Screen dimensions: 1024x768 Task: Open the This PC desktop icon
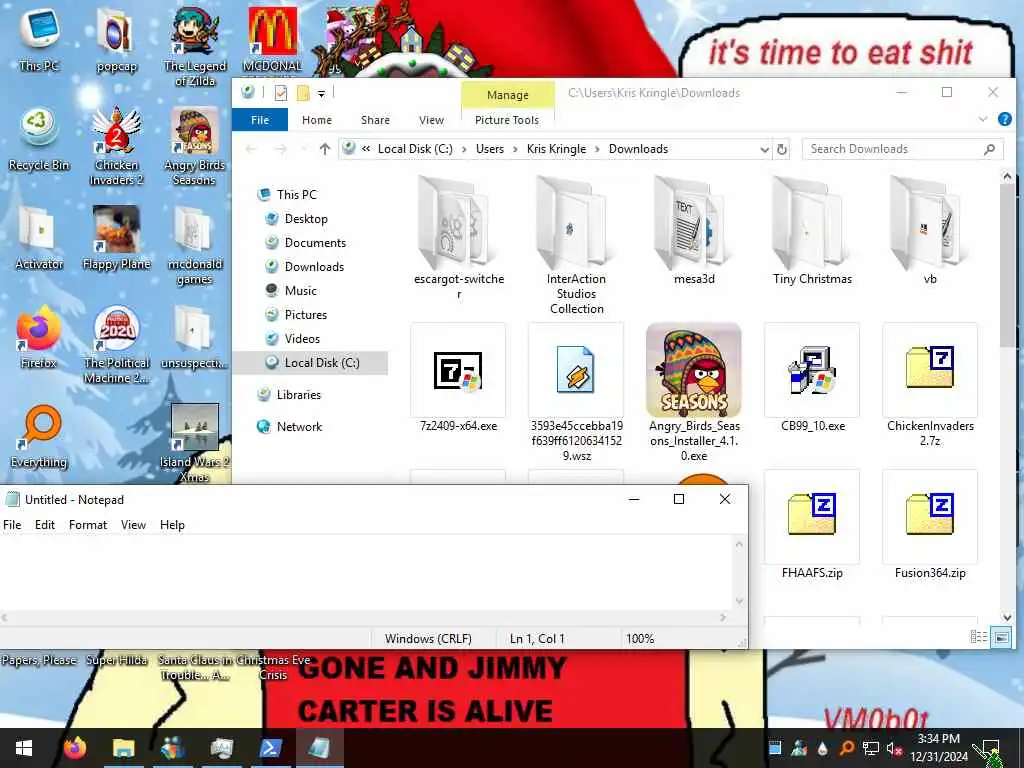[39, 39]
